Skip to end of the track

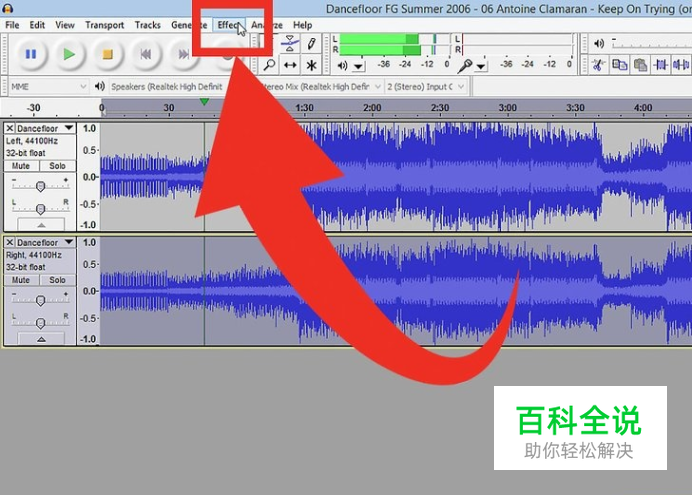[x=184, y=54]
